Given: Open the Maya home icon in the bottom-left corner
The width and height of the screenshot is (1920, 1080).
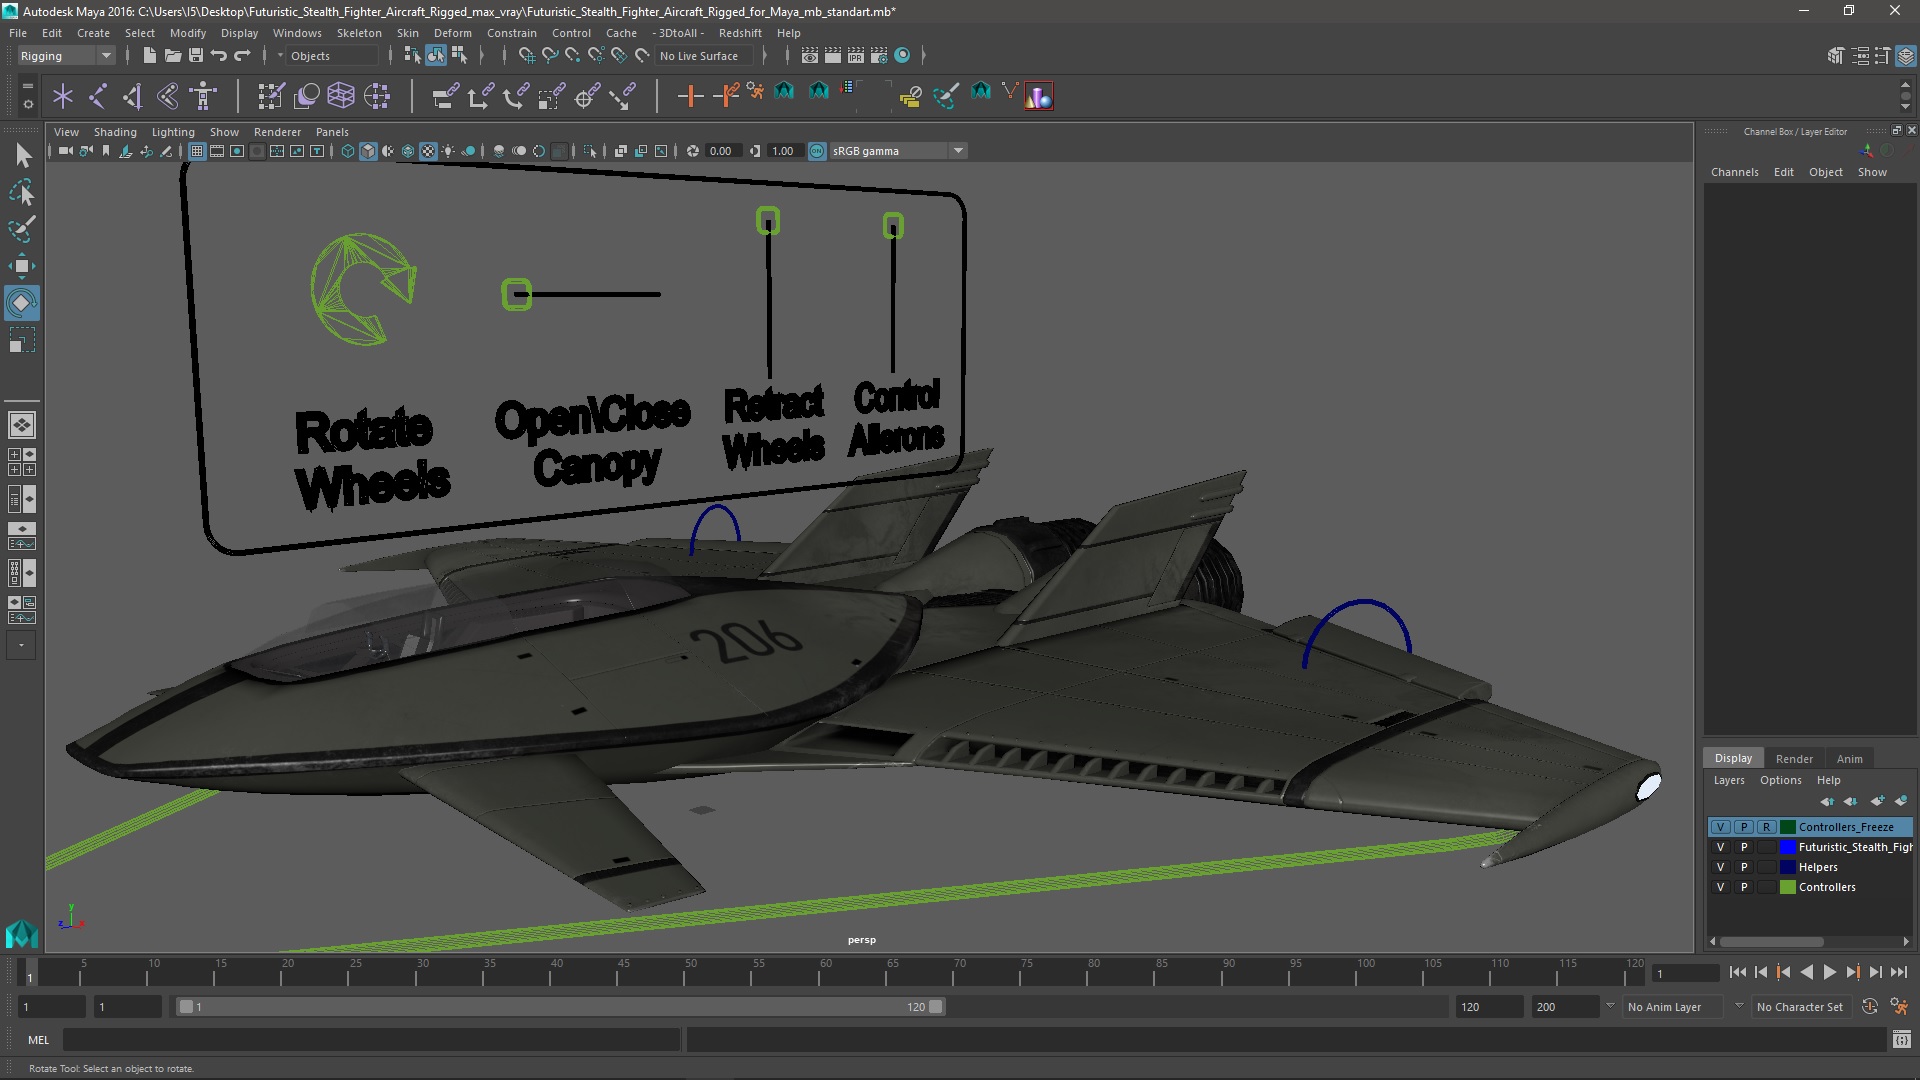Looking at the screenshot, I should coord(21,934).
